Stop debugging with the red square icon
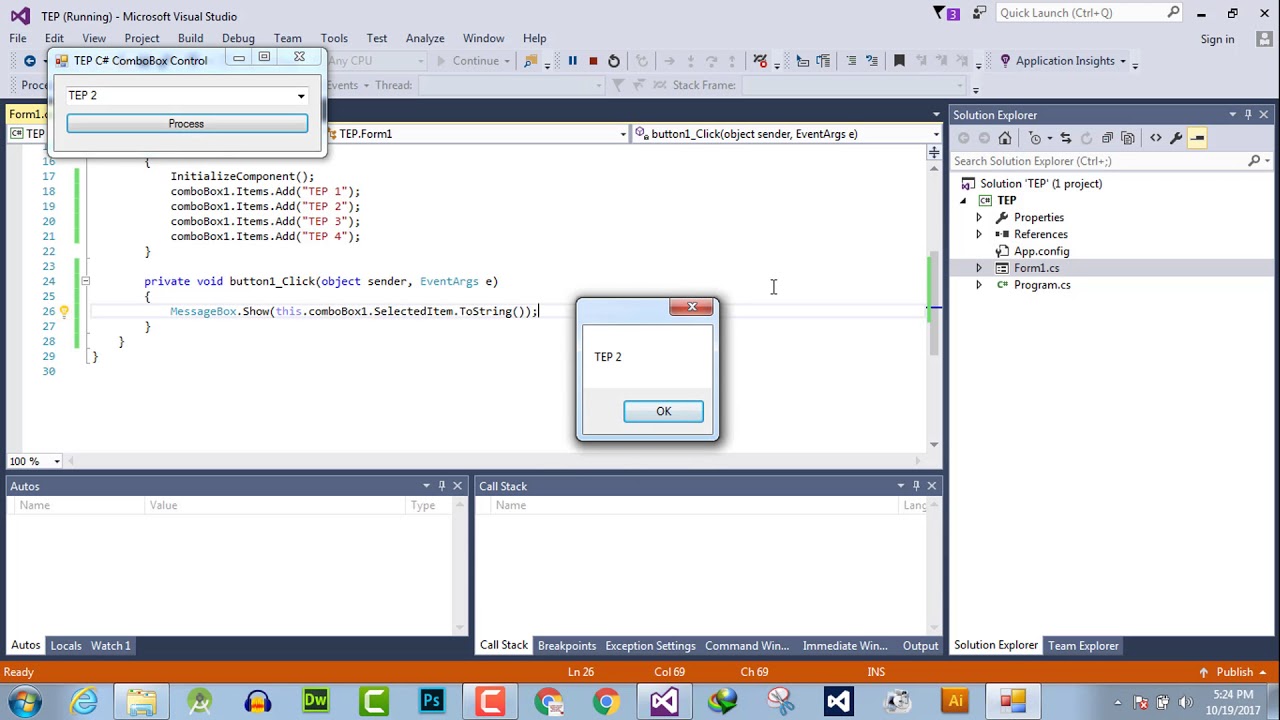The image size is (1280, 720). point(593,61)
